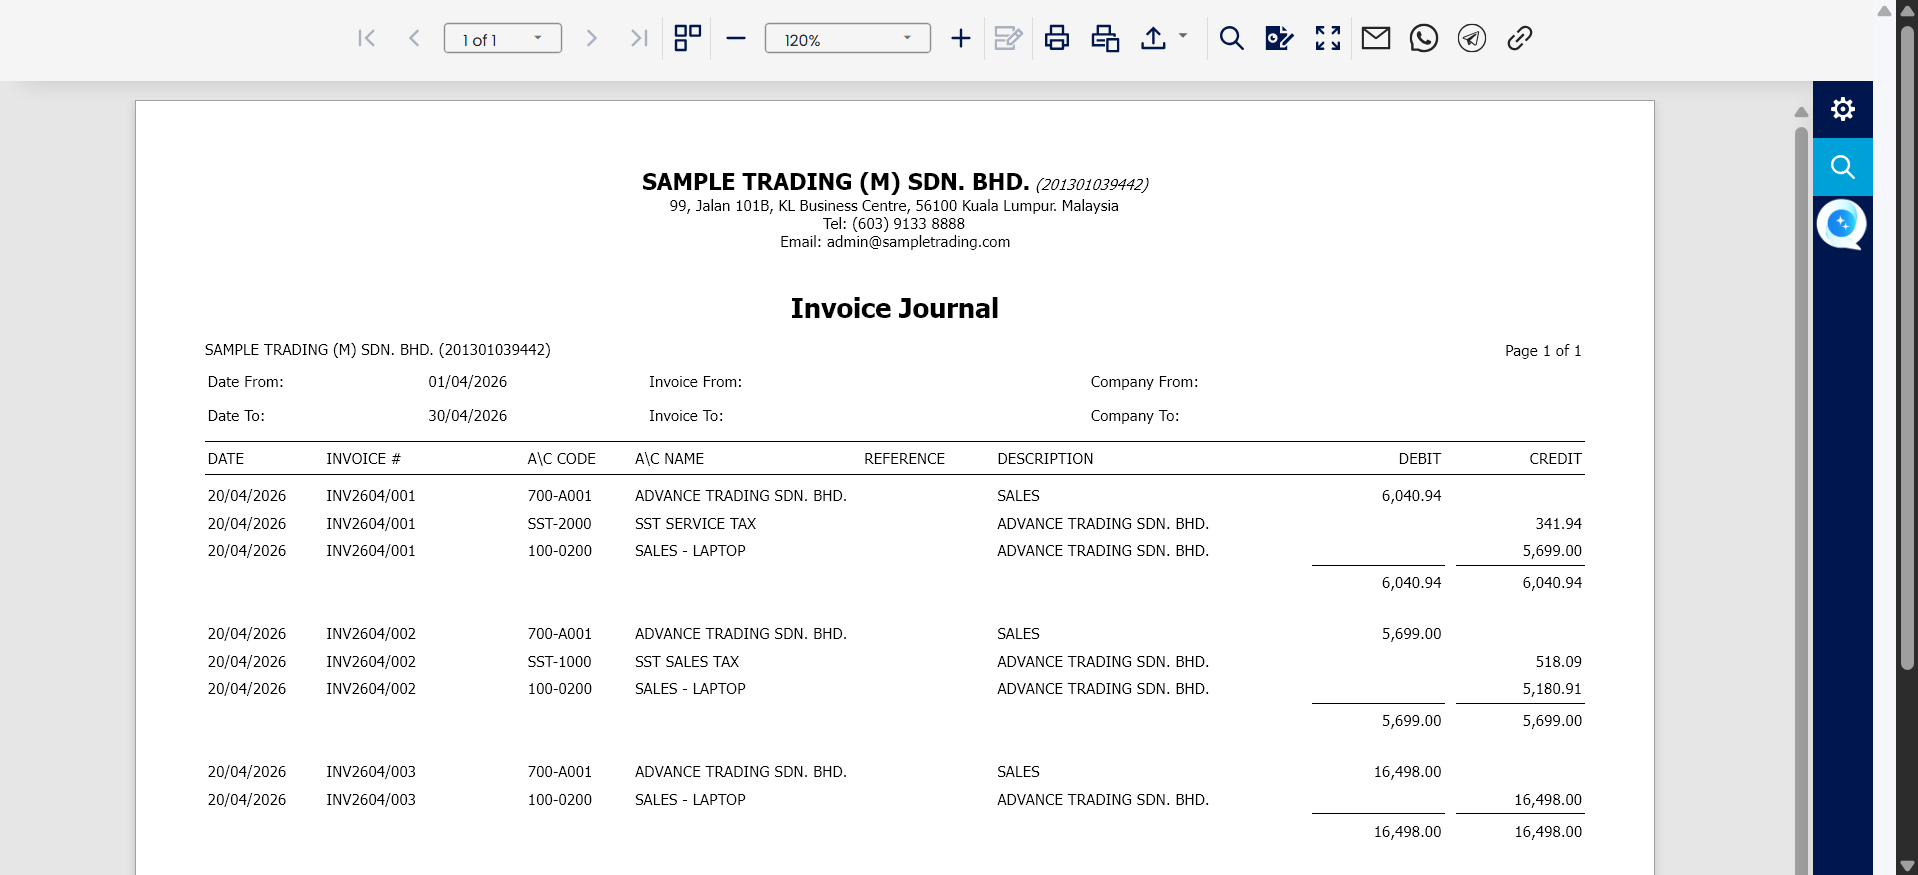Click the Print current page icon
Image resolution: width=1918 pixels, height=875 pixels.
(x=1105, y=39)
